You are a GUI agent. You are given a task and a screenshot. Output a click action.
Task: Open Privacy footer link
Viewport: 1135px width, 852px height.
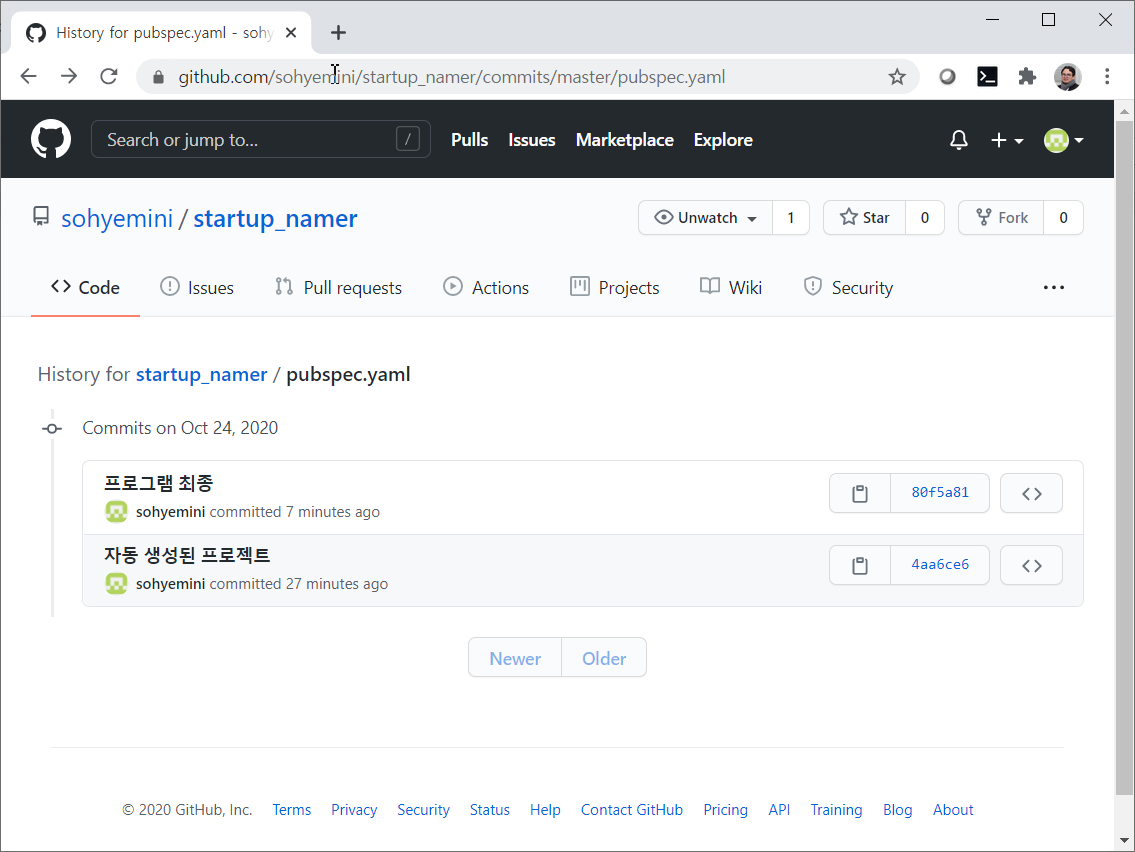tap(354, 810)
